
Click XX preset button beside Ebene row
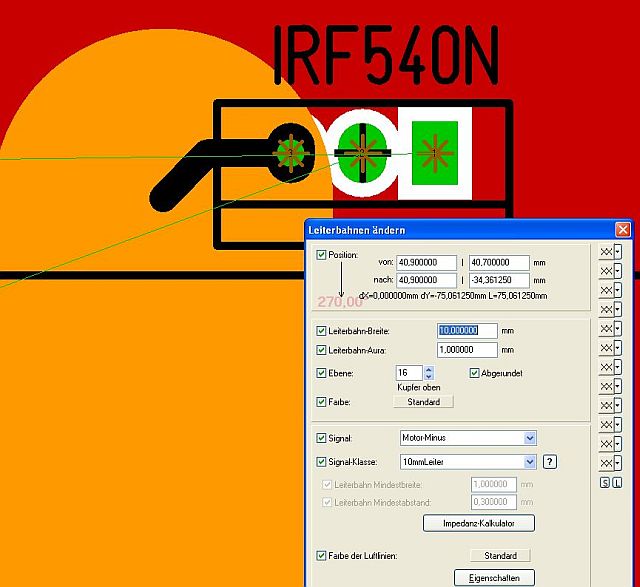point(606,367)
